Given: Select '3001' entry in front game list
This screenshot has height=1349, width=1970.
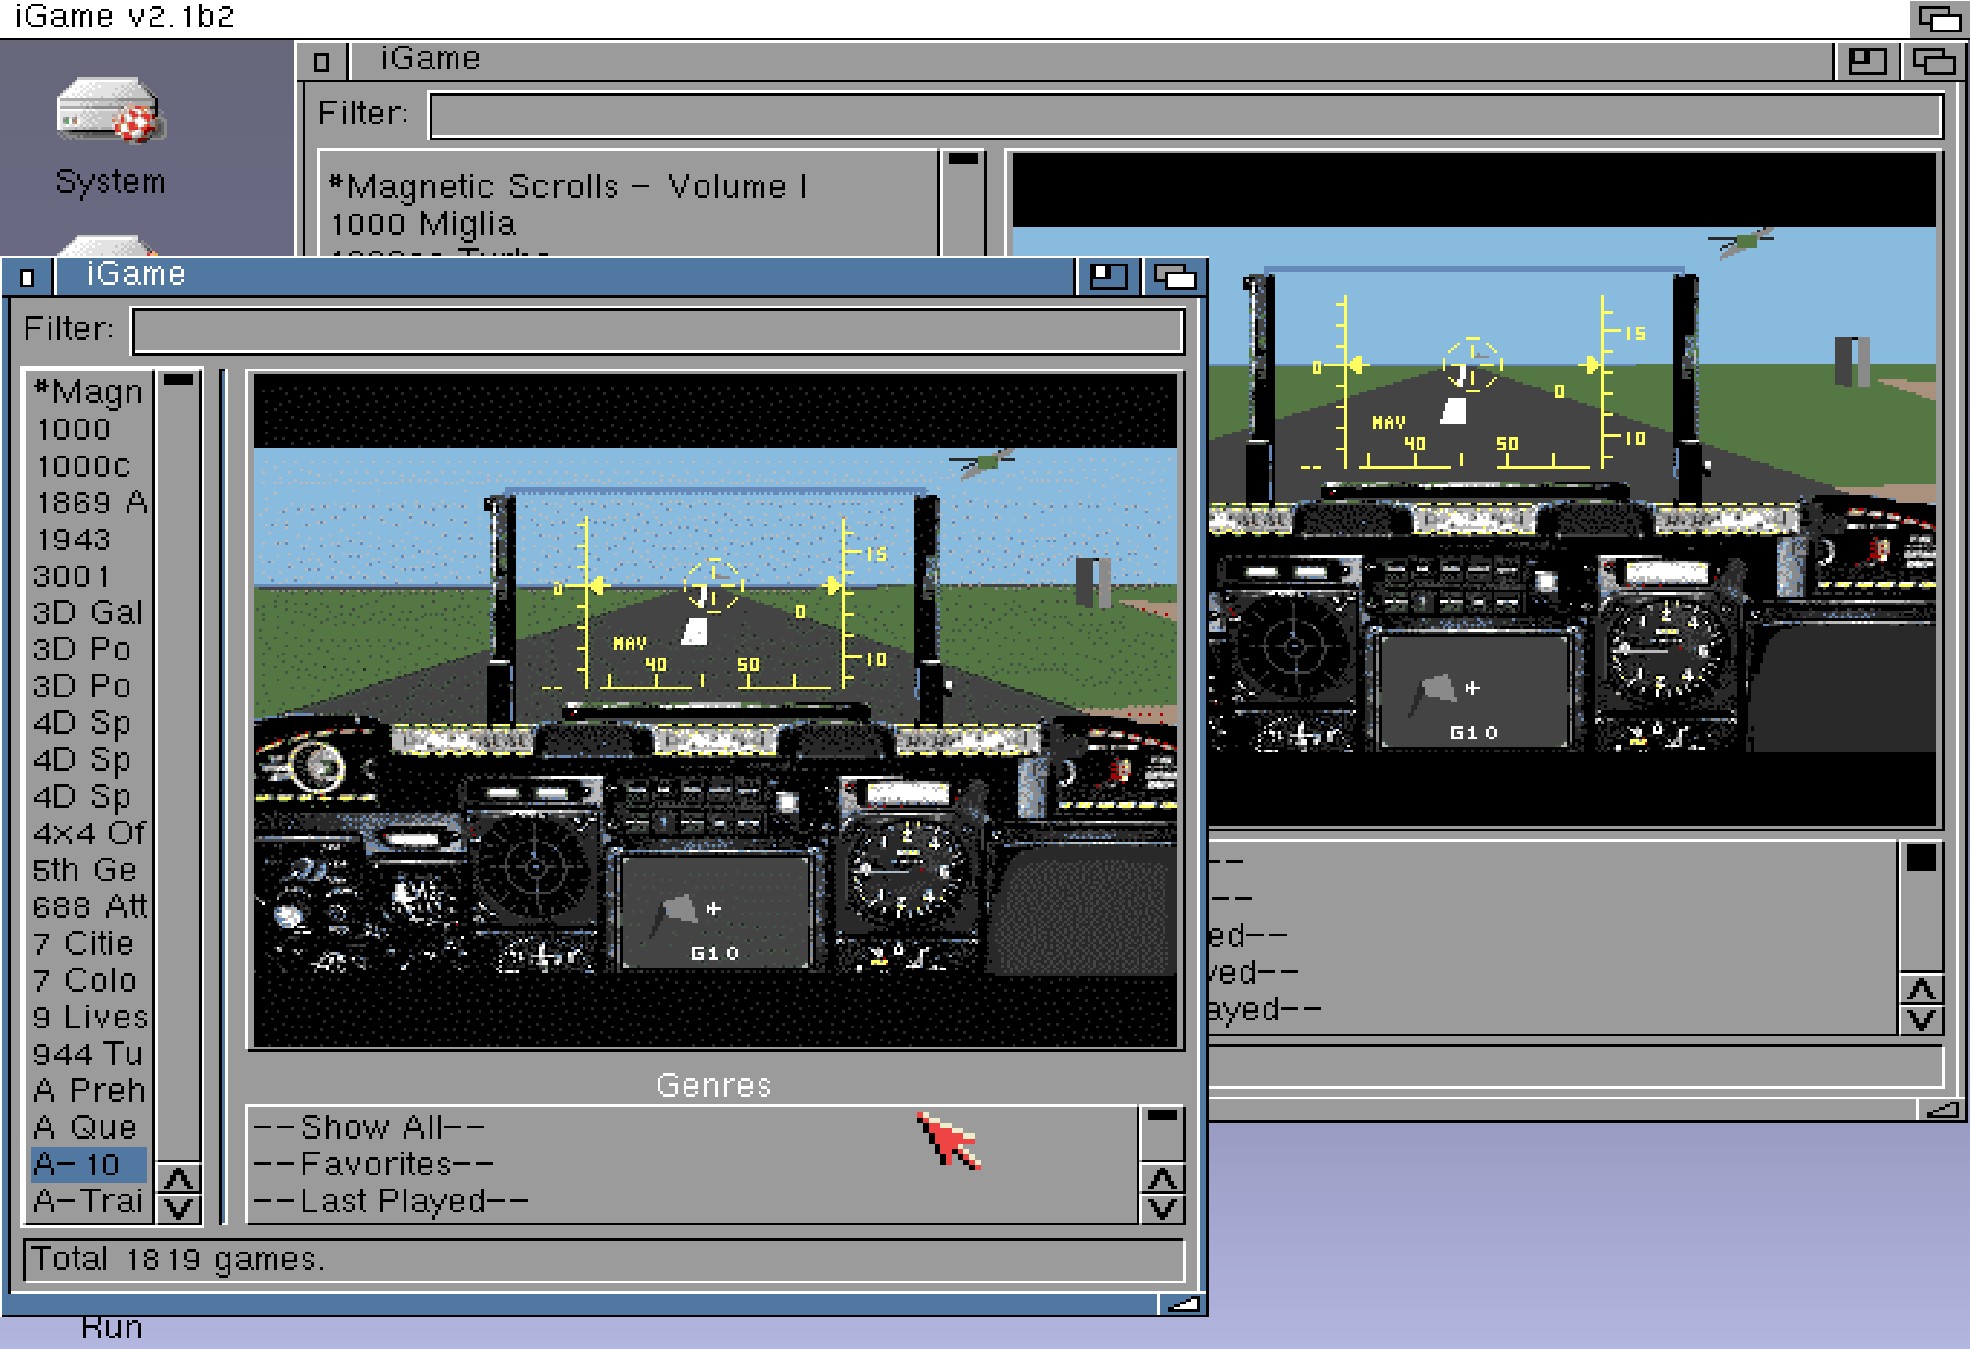Looking at the screenshot, I should coord(89,576).
